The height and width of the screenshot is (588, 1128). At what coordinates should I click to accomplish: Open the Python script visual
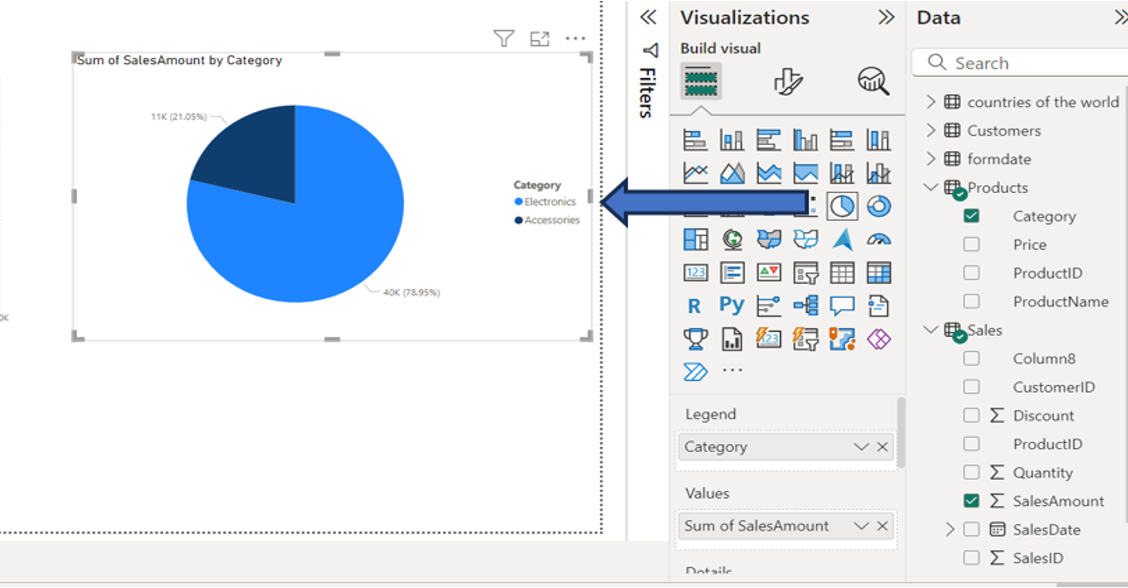click(731, 305)
